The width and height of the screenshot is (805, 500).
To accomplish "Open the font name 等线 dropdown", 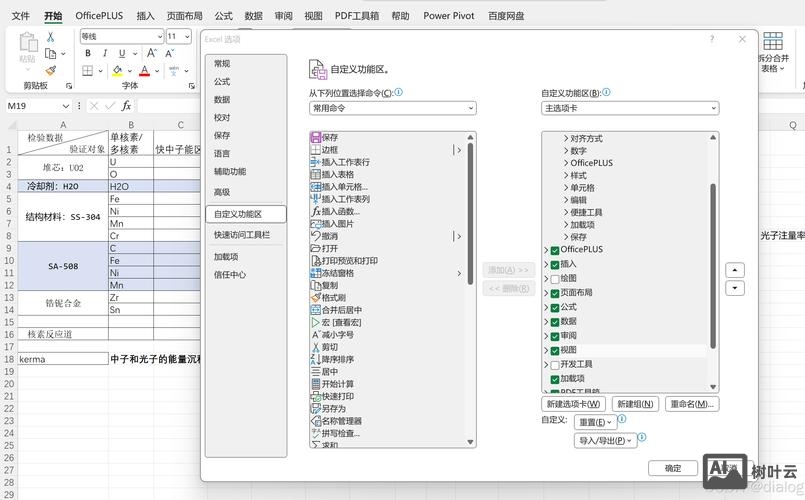I will 160,36.
